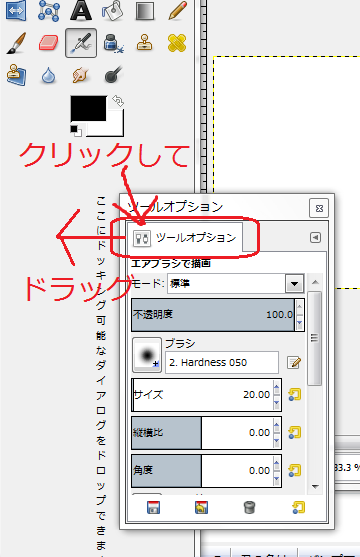Open the tab configuration menu arrow
This screenshot has height=557, width=360.
tap(316, 237)
